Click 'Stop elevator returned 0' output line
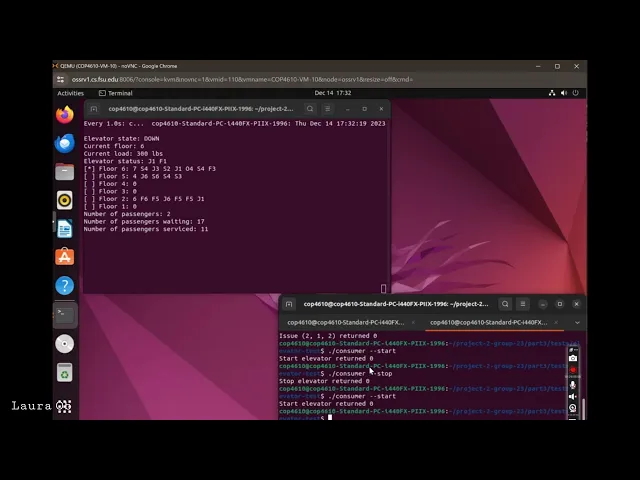 tap(324, 381)
